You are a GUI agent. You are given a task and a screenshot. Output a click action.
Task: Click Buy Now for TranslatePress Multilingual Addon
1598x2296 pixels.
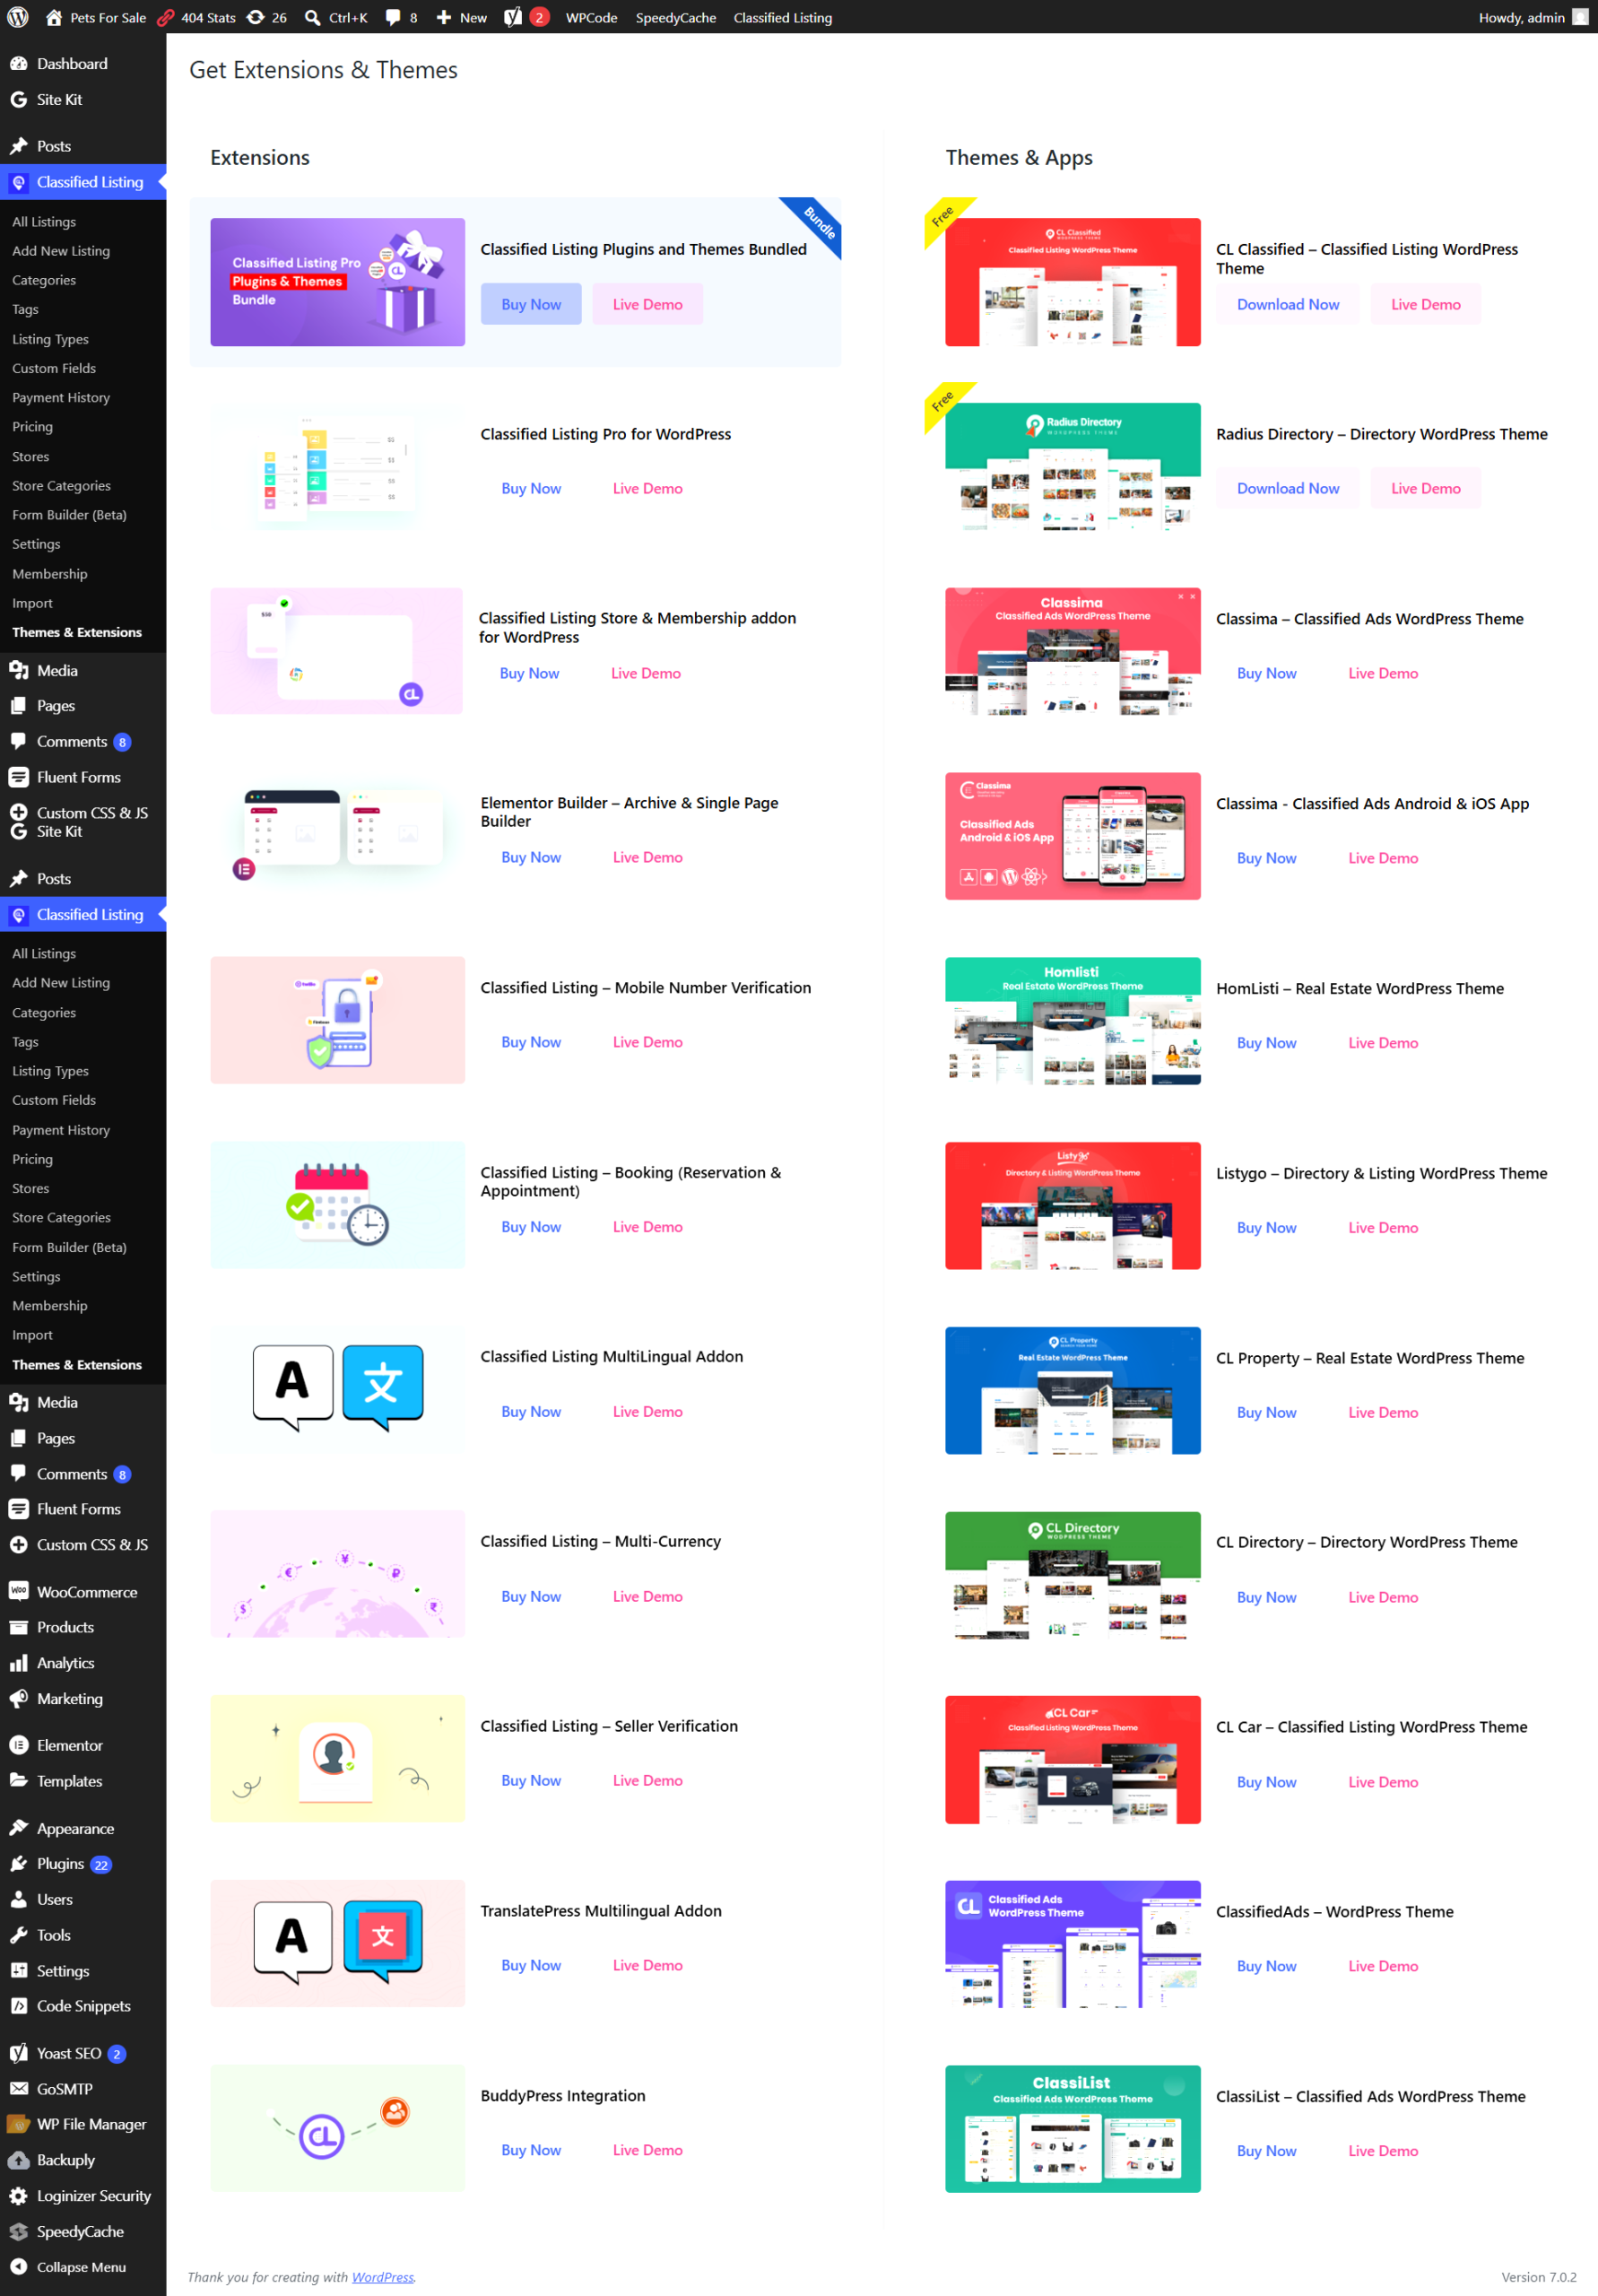pos(531,1965)
